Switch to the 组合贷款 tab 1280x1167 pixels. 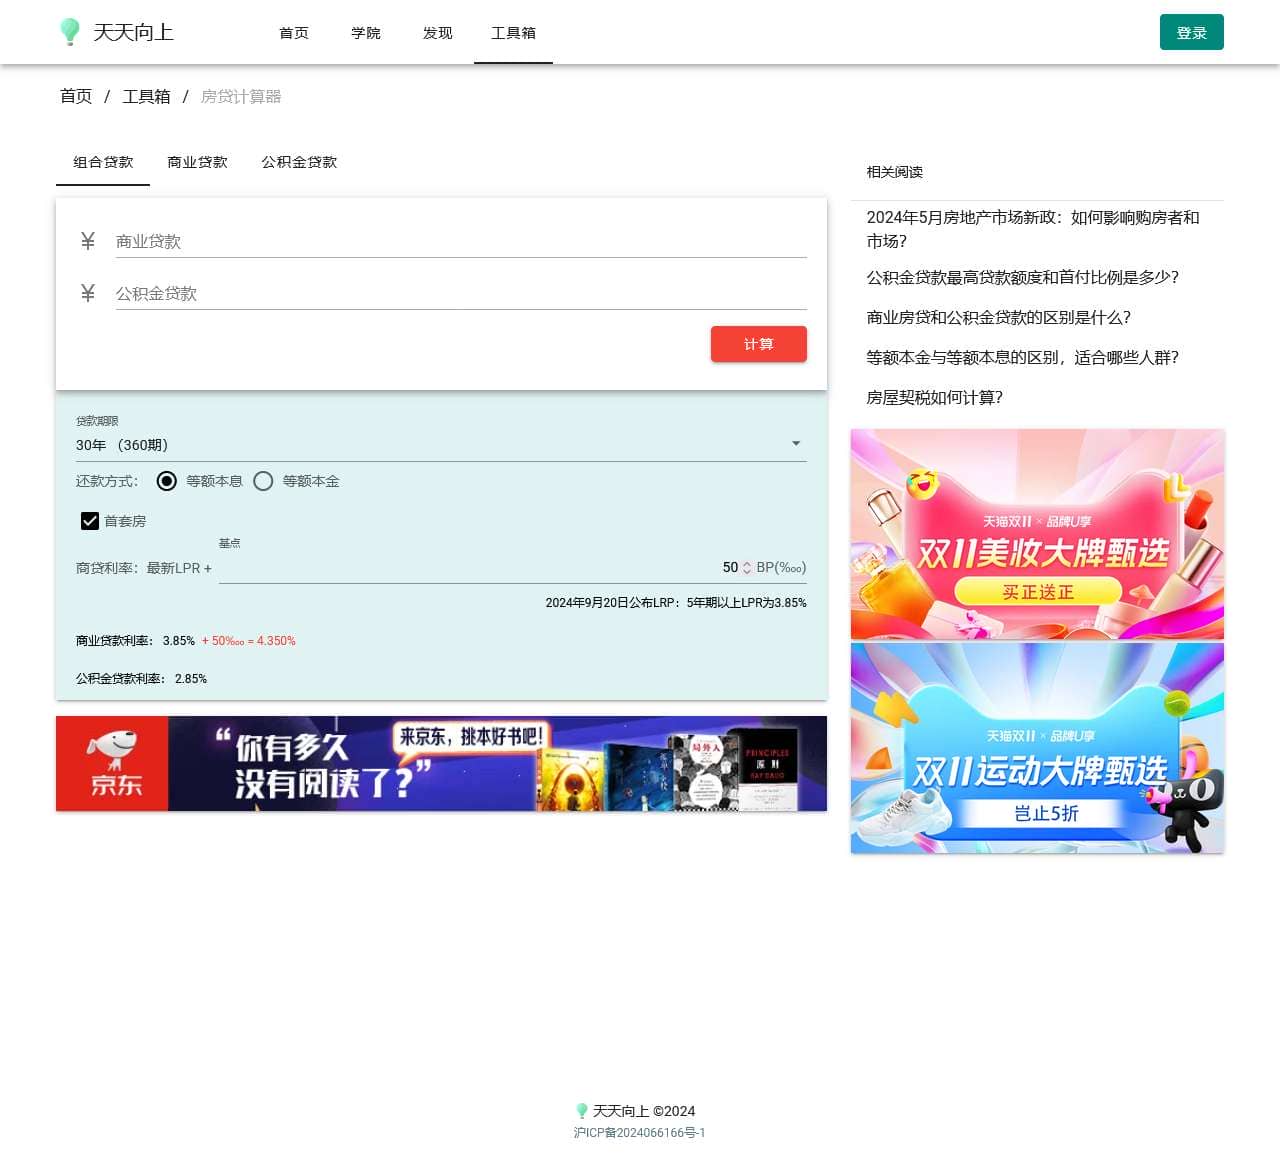point(103,162)
